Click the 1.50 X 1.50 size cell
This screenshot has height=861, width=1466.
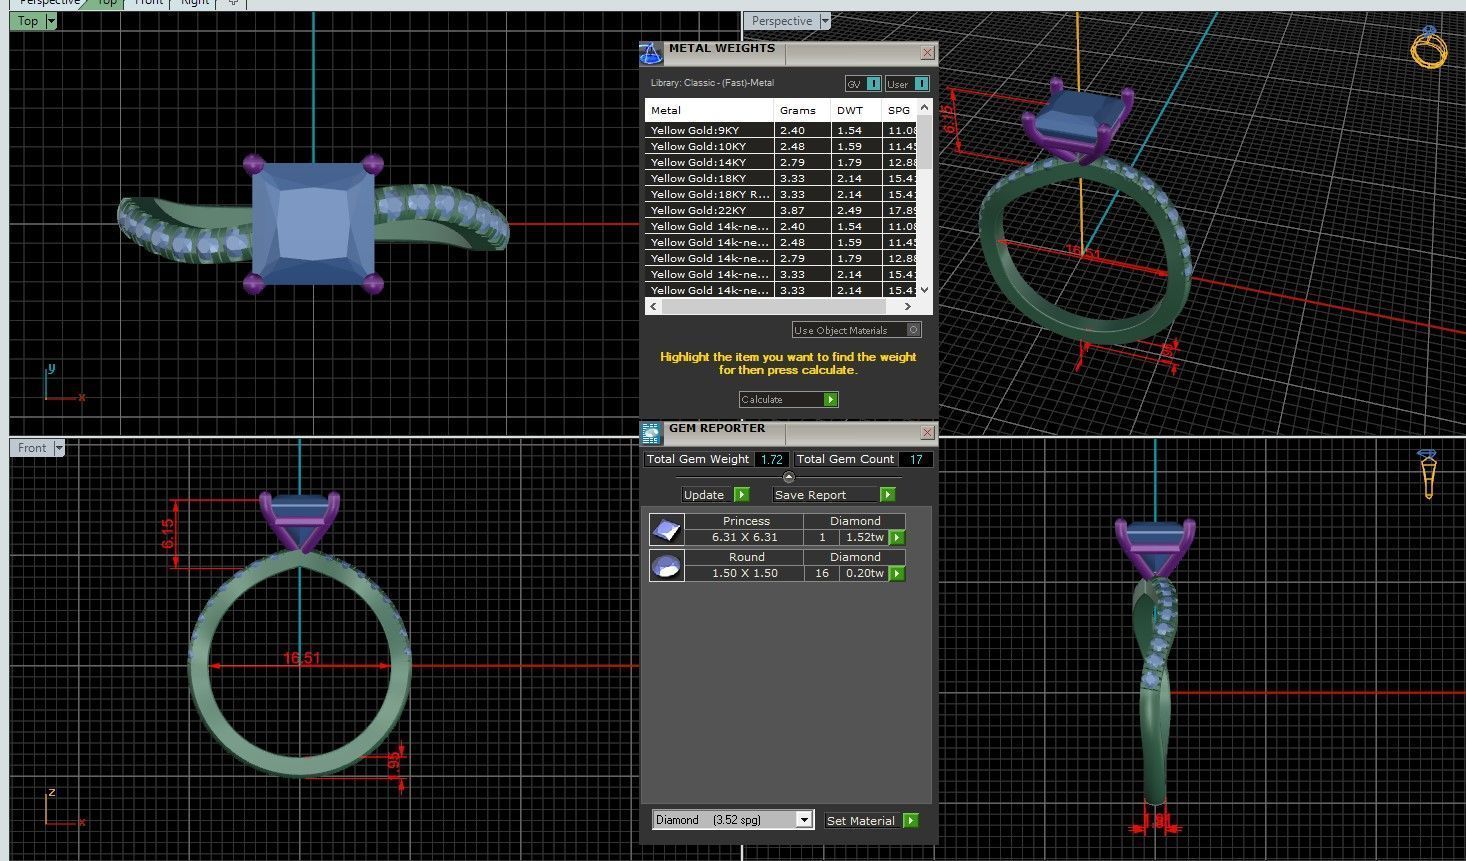click(744, 573)
